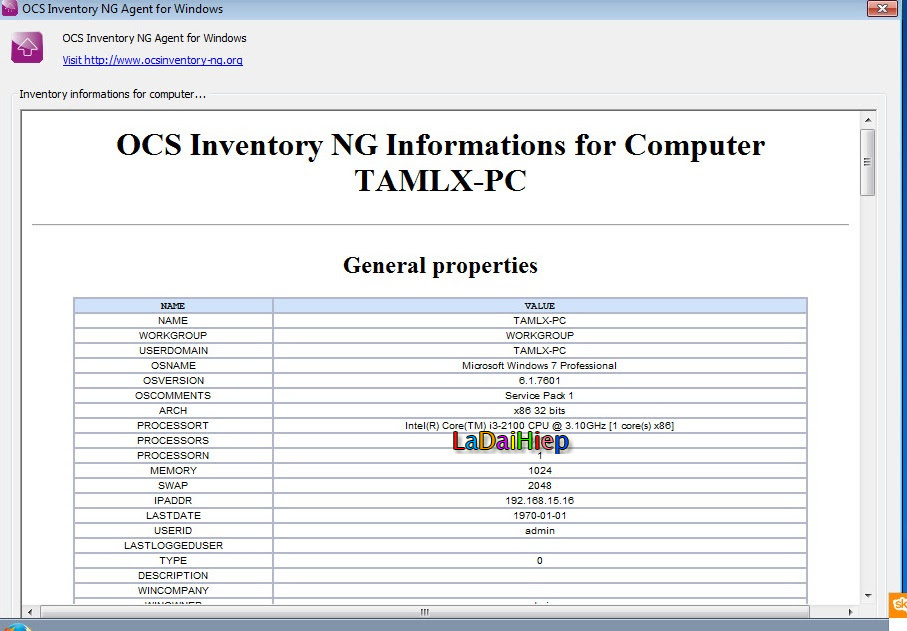Click the WORKGROUP label cell
Viewport: 907px width, 631px height.
pyautogui.click(x=173, y=335)
